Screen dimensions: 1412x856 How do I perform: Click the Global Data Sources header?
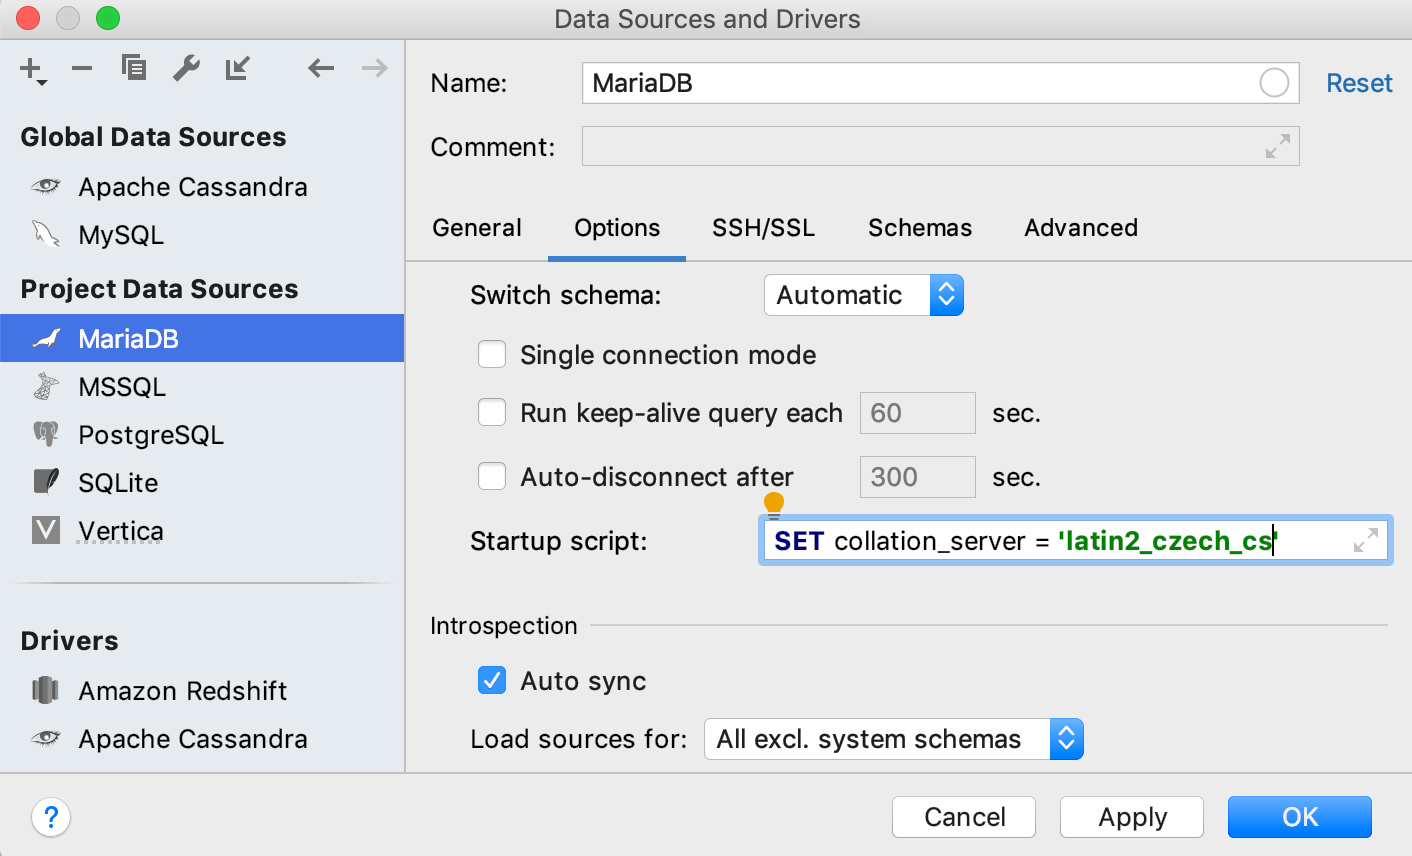(x=153, y=137)
